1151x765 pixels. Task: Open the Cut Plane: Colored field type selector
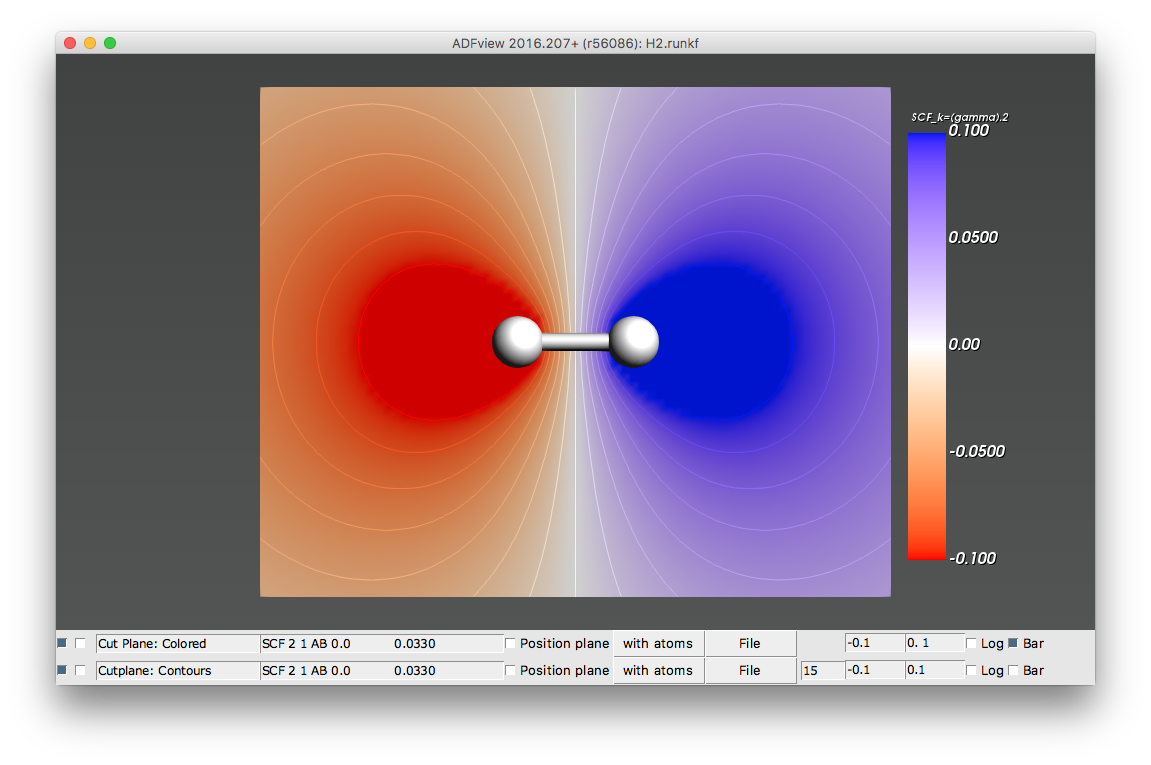176,643
